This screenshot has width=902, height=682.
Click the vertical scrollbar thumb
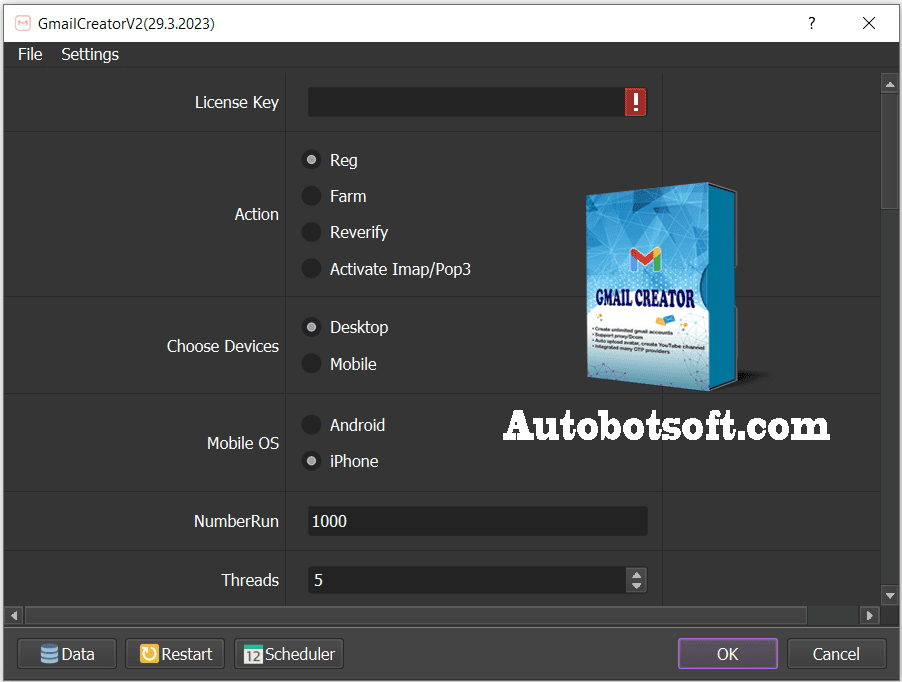click(890, 152)
